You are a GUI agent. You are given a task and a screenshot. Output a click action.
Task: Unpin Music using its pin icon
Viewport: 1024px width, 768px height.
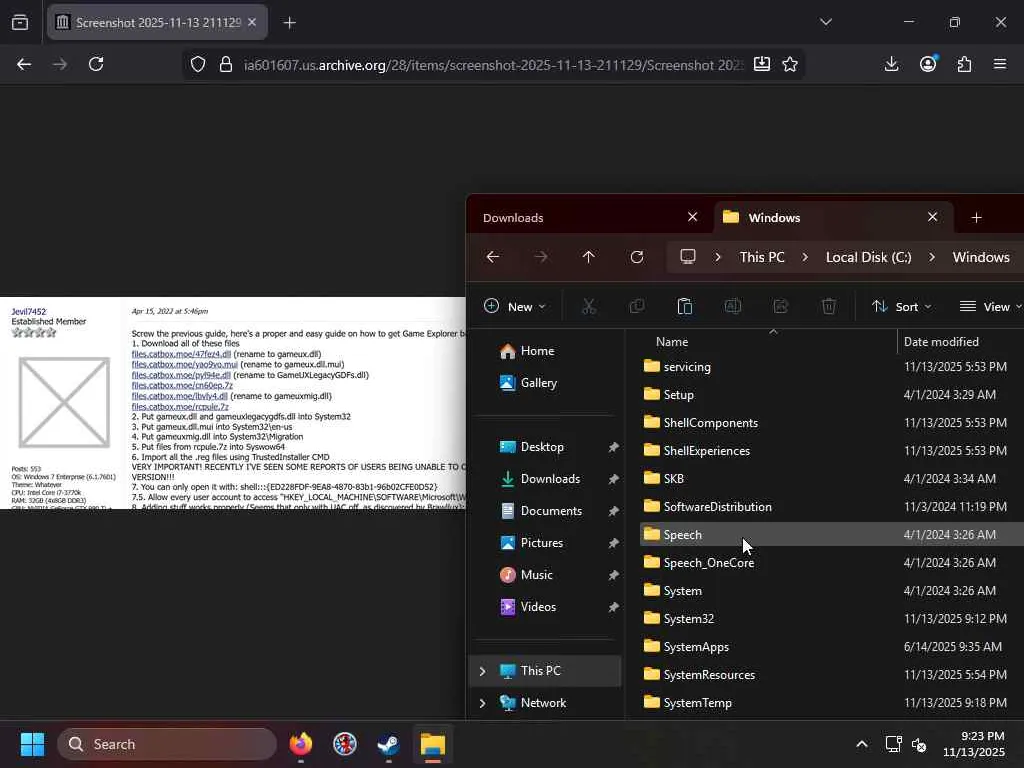[613, 575]
